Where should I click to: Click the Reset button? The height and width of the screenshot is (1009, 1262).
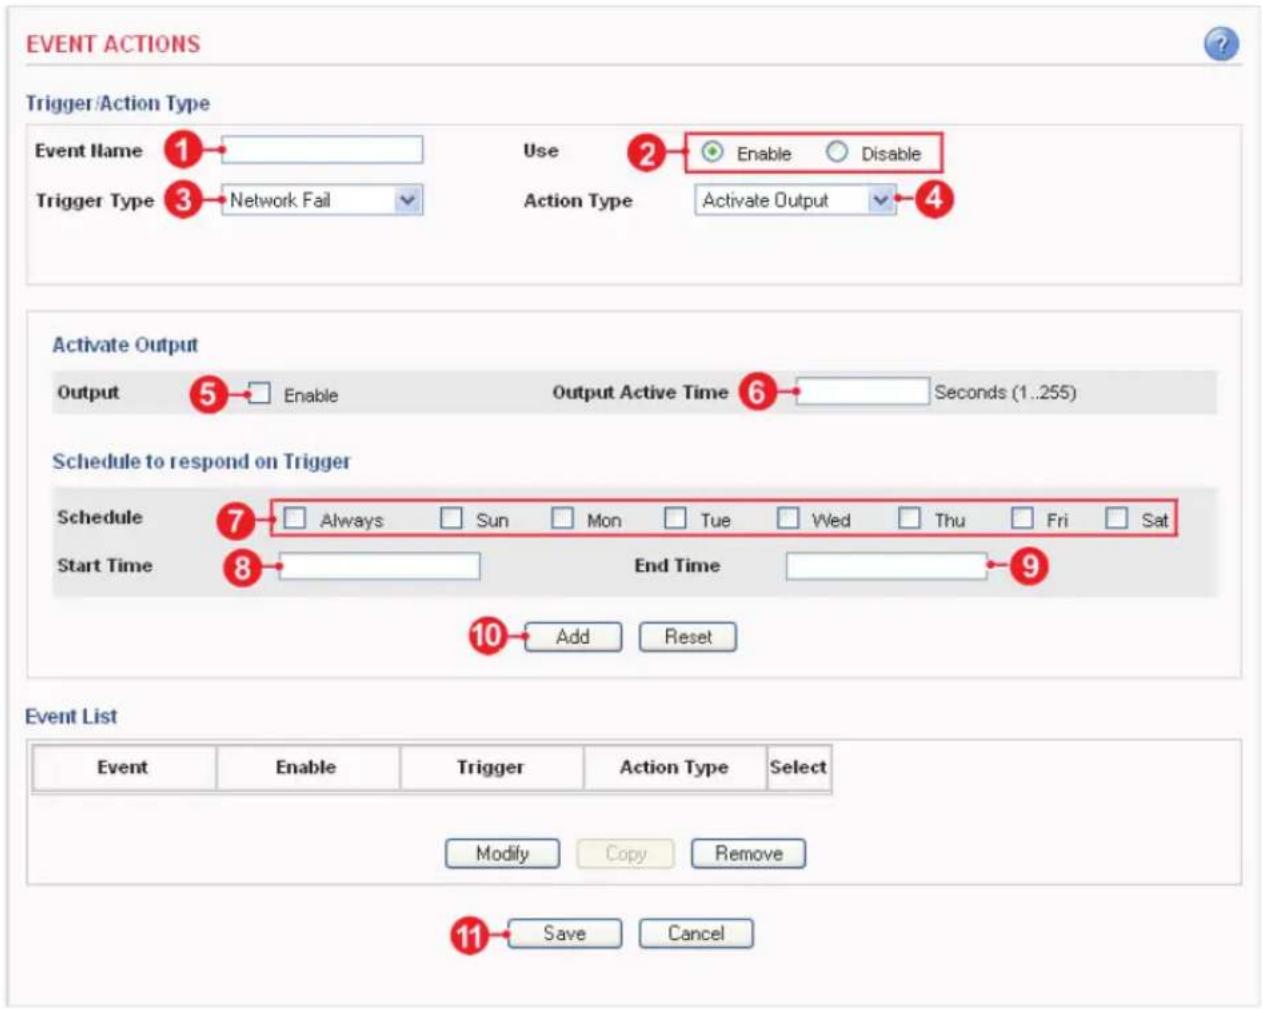coord(688,637)
